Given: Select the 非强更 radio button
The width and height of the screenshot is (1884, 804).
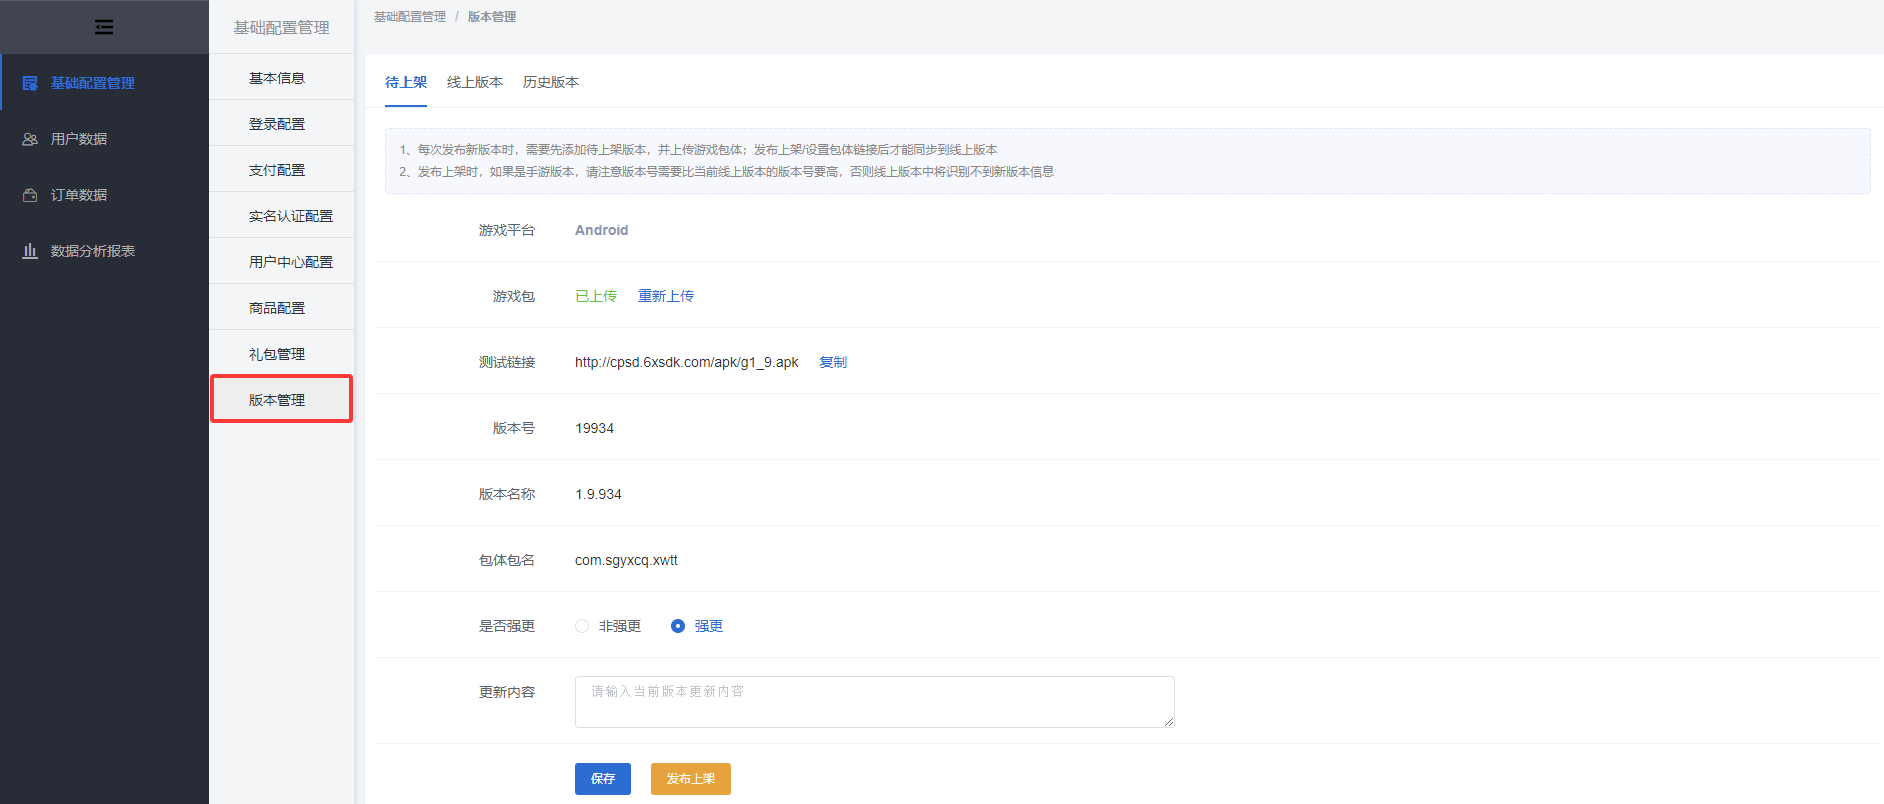Looking at the screenshot, I should coord(582,626).
